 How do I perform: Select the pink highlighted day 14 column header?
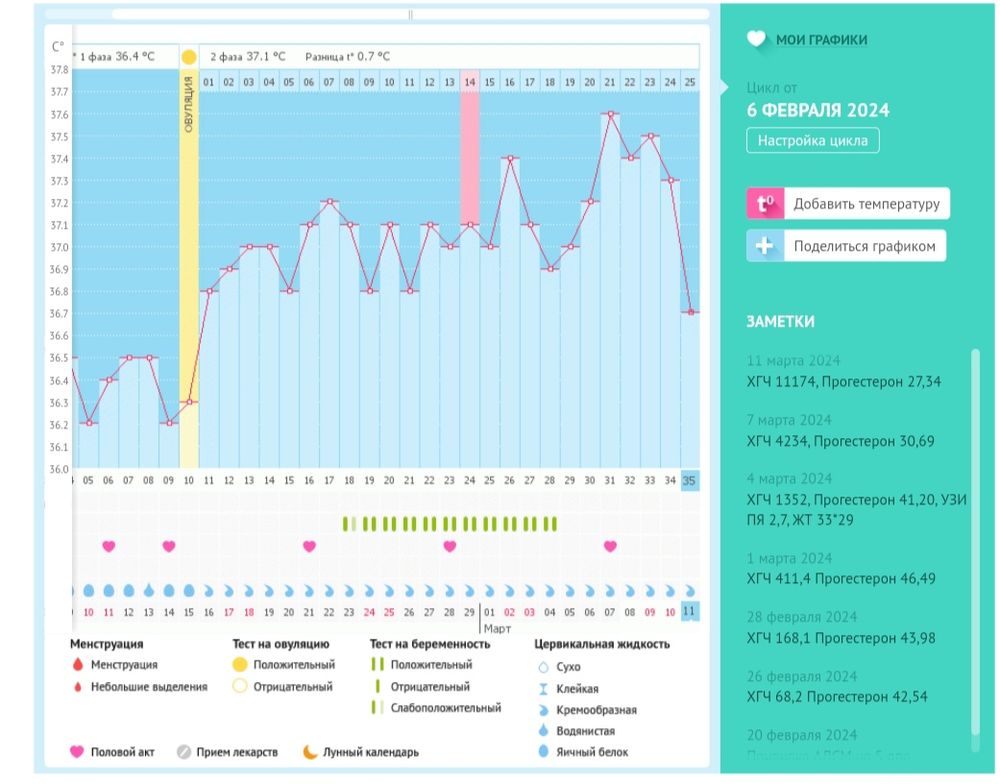coord(469,81)
